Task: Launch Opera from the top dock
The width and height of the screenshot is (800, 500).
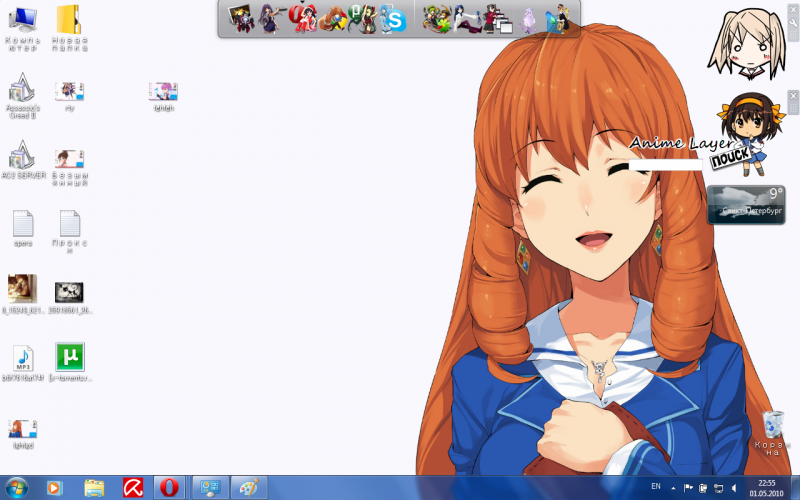Action: [x=301, y=18]
